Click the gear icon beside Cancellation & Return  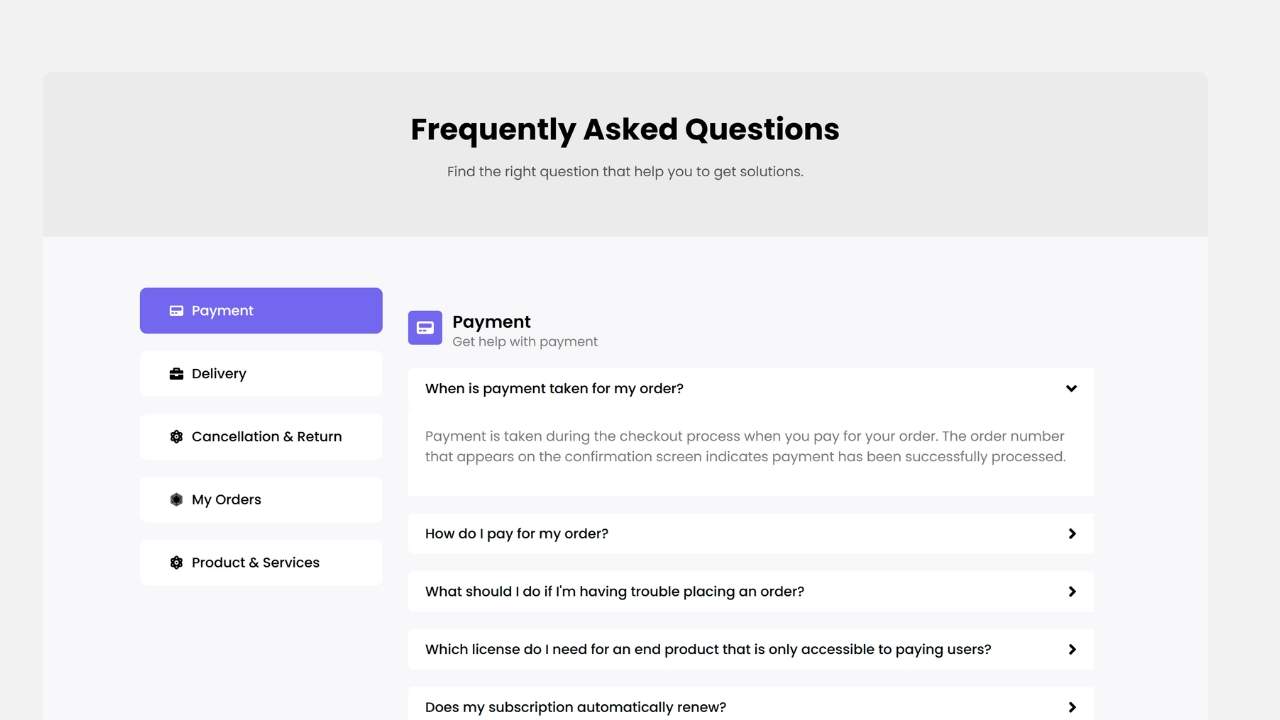tap(176, 437)
